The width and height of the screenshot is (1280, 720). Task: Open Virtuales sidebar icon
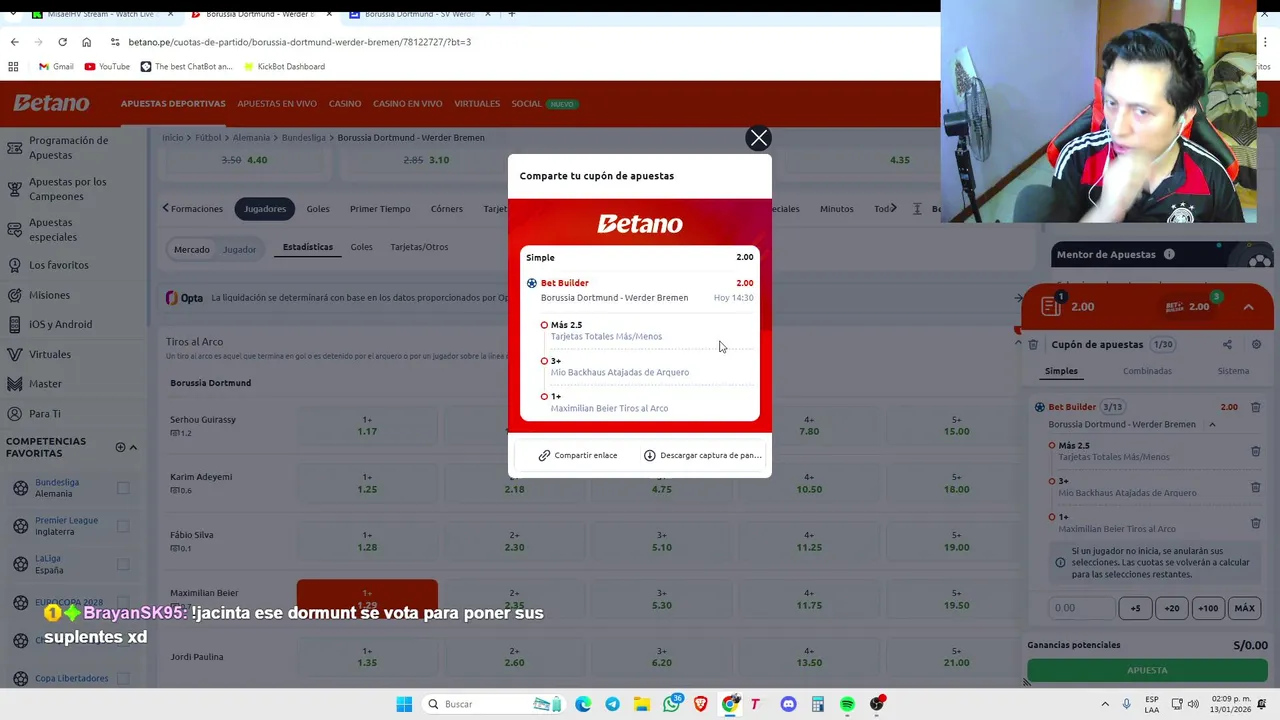pos(15,354)
